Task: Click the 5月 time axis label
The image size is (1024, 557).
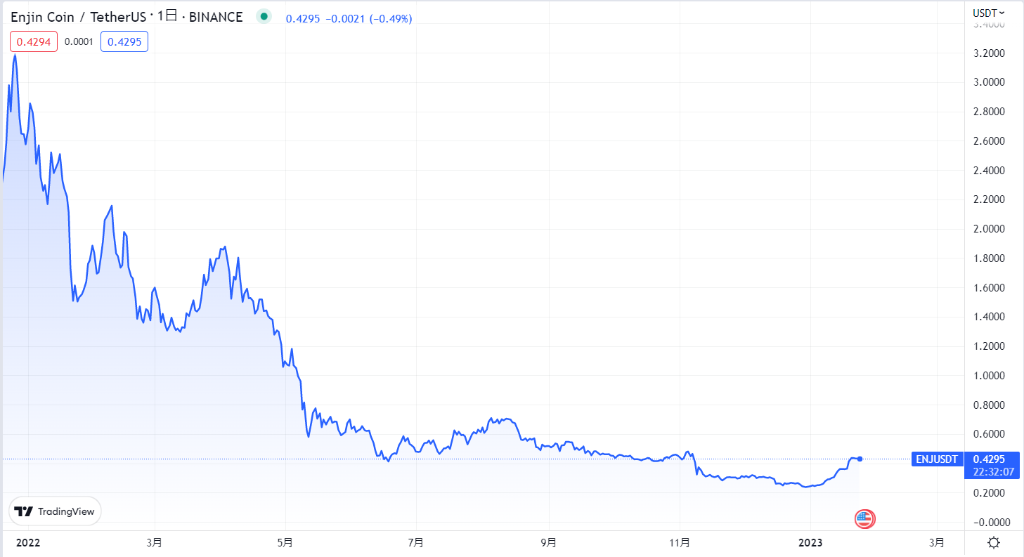Action: point(285,543)
